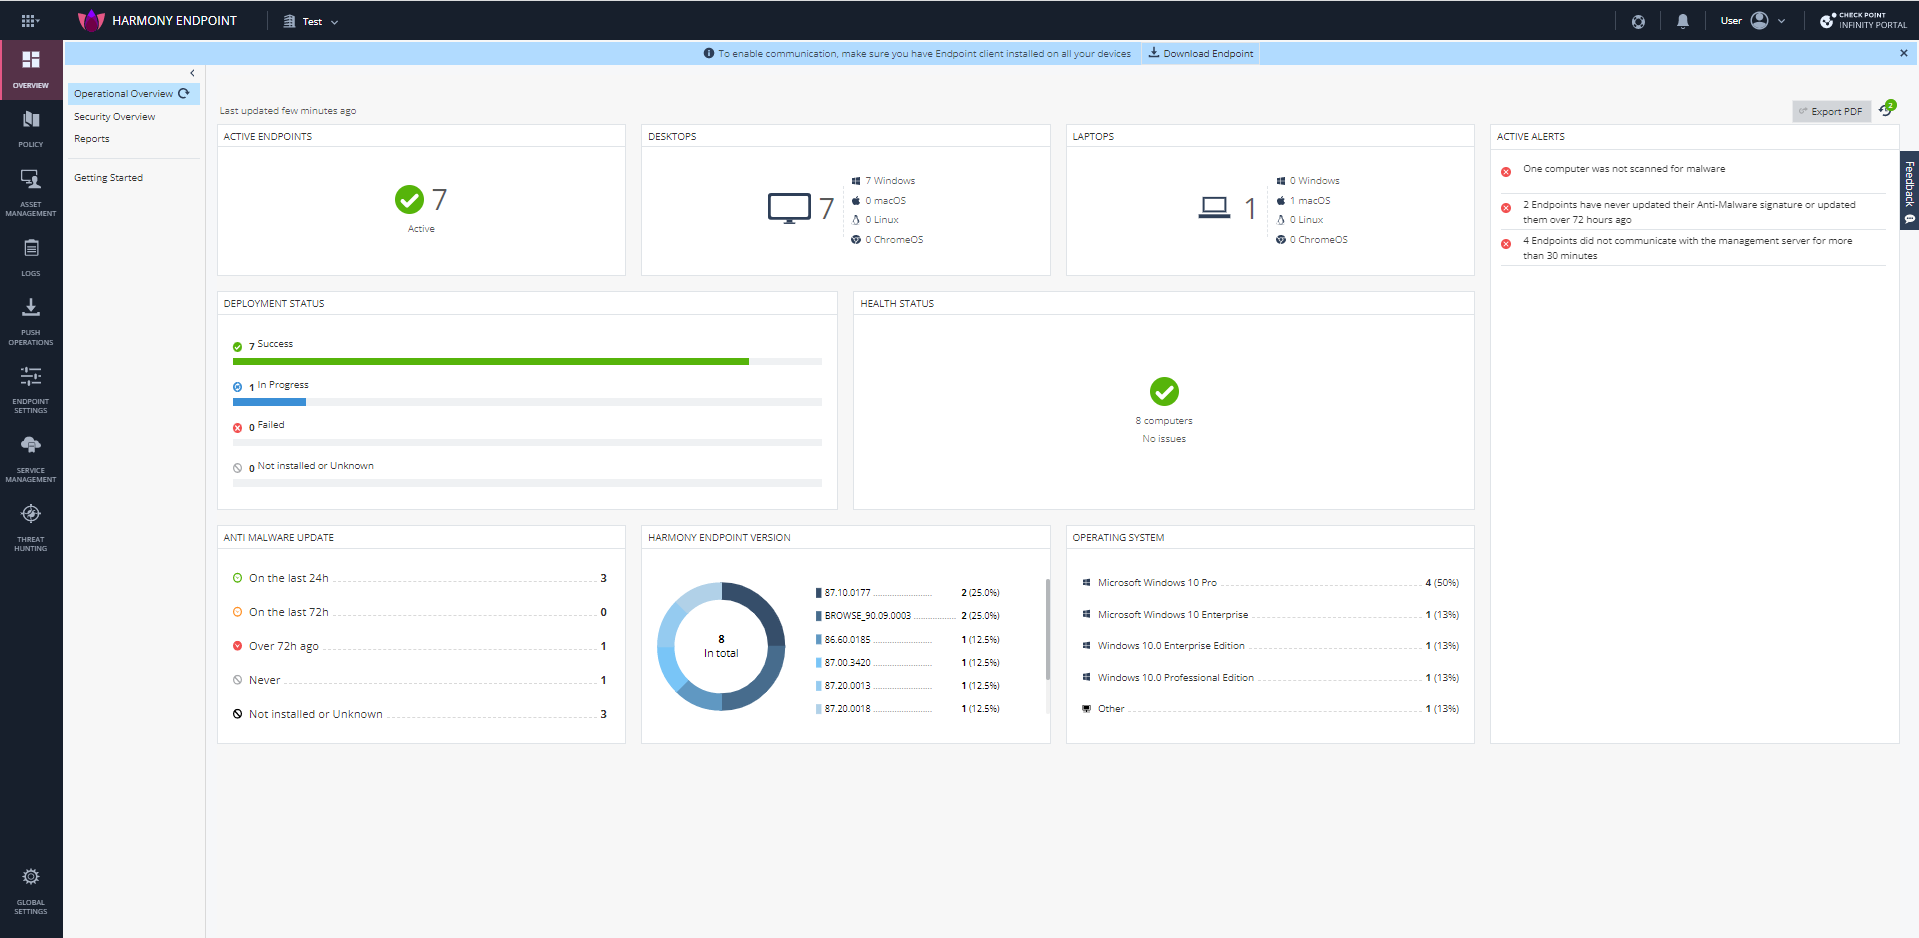This screenshot has width=1919, height=938.
Task: Collapse the overview side panel
Action: click(x=192, y=73)
